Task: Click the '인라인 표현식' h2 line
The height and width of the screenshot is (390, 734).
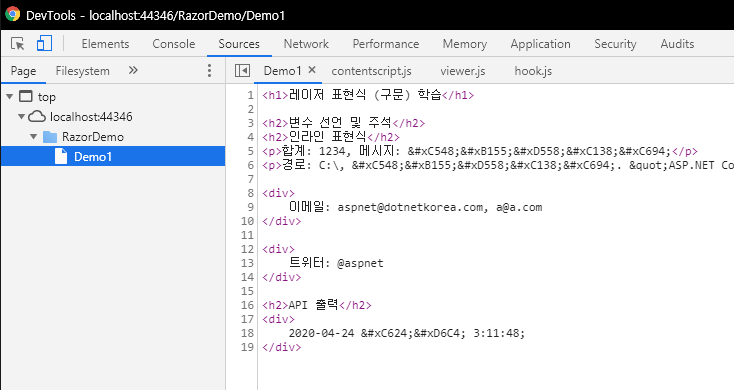Action: (331, 137)
